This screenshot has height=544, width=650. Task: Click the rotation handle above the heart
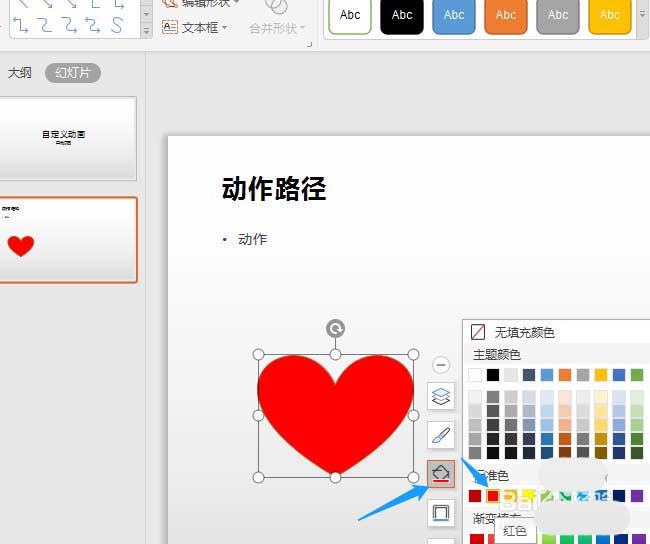point(335,329)
